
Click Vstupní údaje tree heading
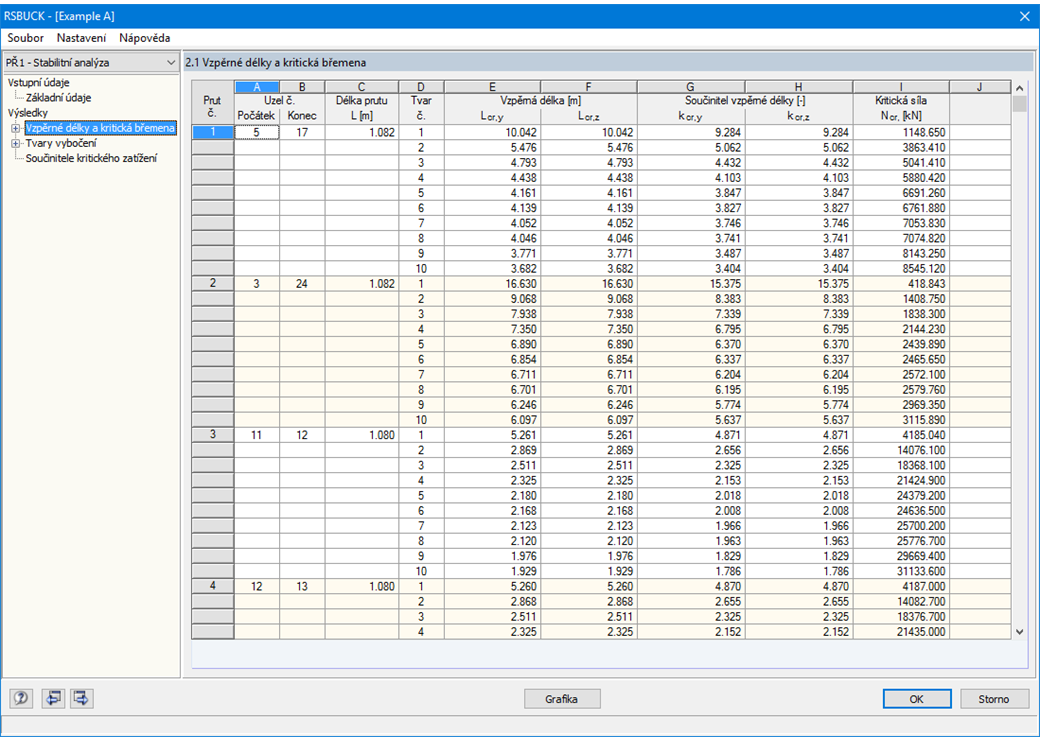(x=38, y=83)
